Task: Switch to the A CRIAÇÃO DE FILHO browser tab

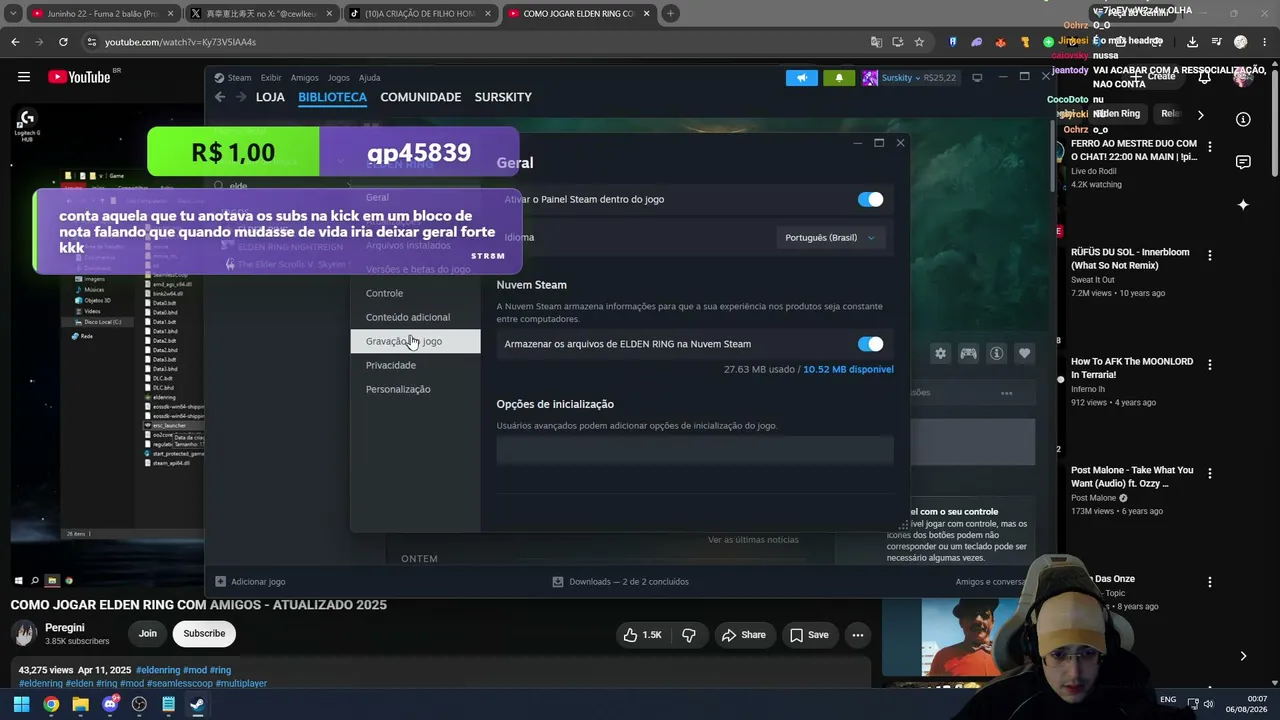Action: coord(422,14)
